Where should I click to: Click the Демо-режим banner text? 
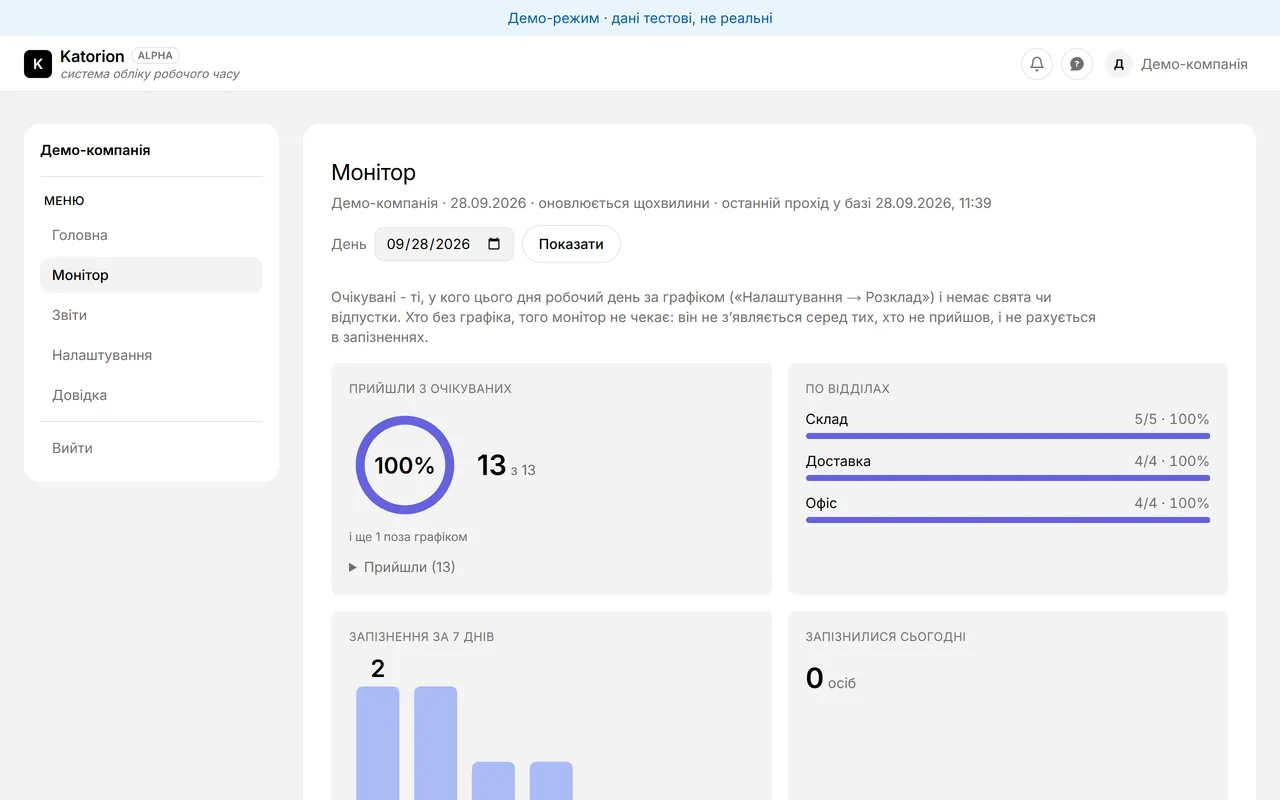pos(640,18)
